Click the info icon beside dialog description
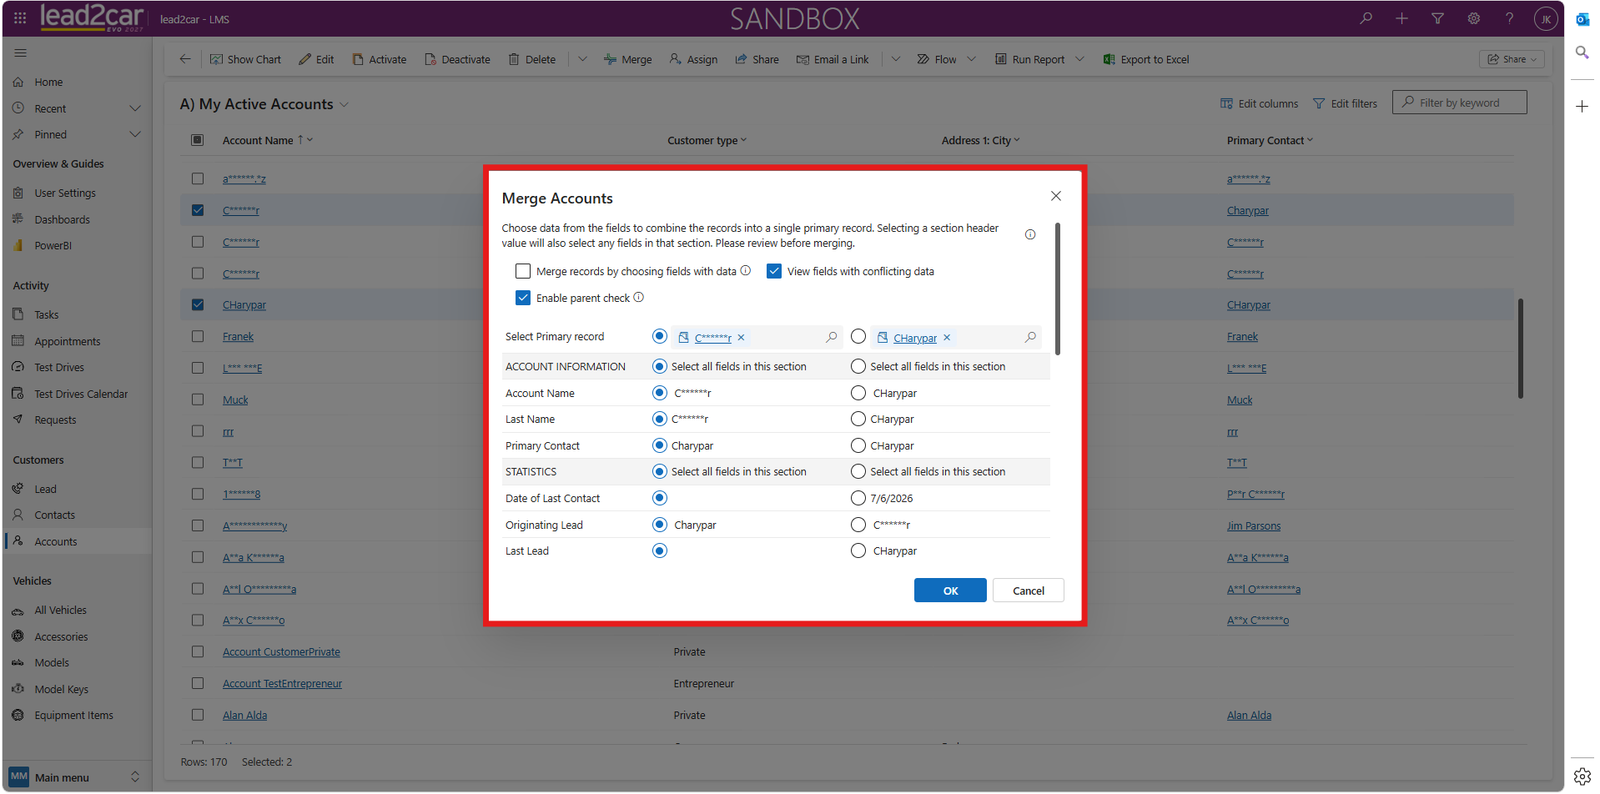This screenshot has width=1600, height=794. coord(1030,235)
